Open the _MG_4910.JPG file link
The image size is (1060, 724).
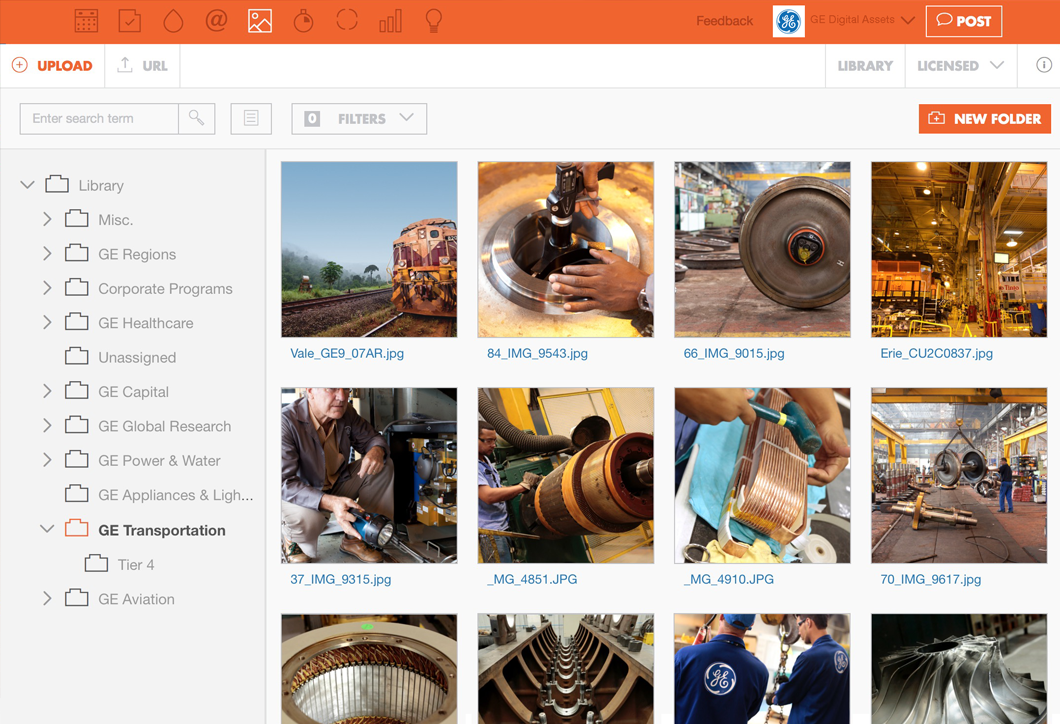point(729,579)
